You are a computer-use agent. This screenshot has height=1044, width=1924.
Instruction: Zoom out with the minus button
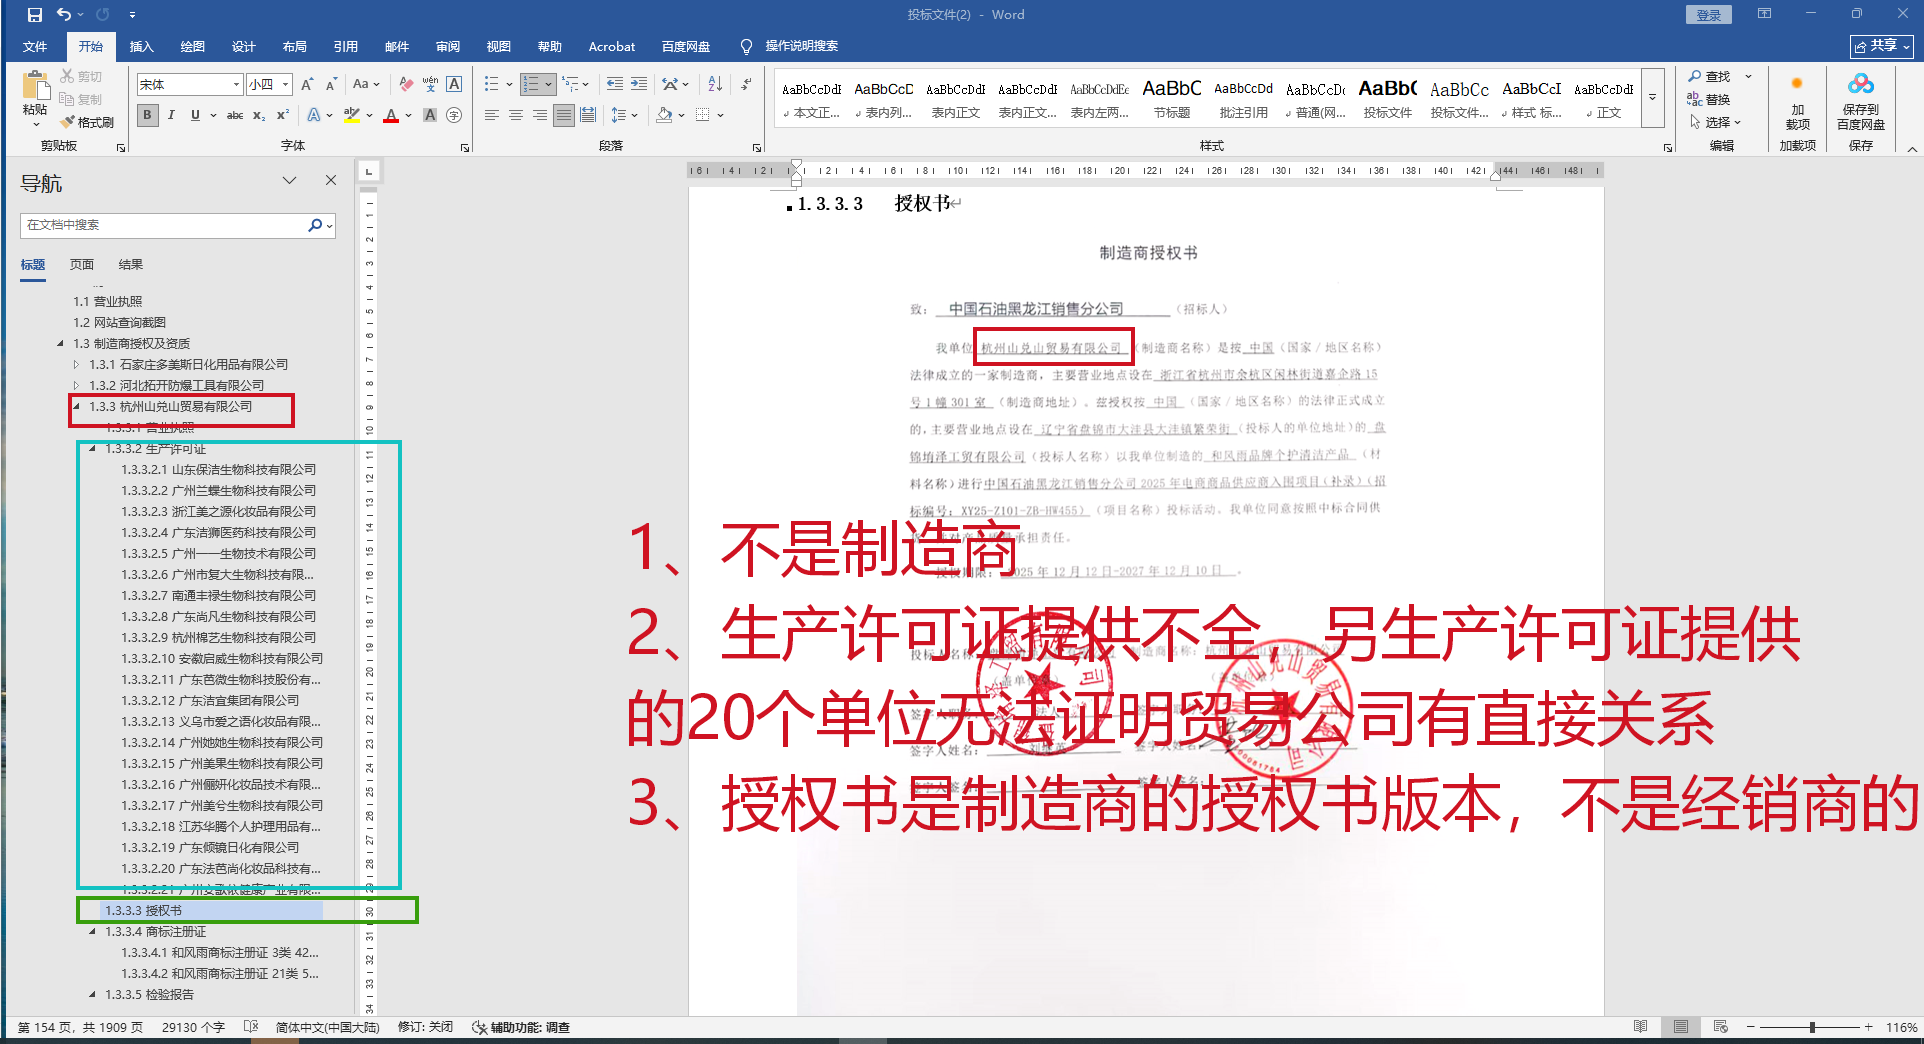coord(1751,1027)
